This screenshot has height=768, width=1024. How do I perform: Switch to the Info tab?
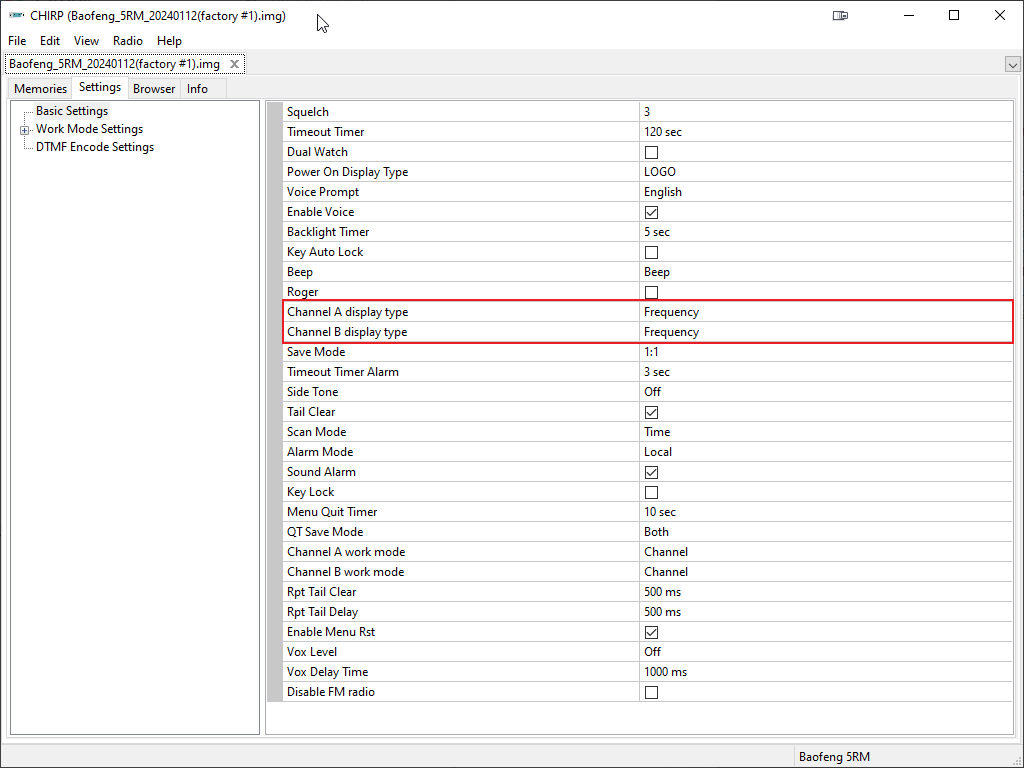pyautogui.click(x=197, y=89)
